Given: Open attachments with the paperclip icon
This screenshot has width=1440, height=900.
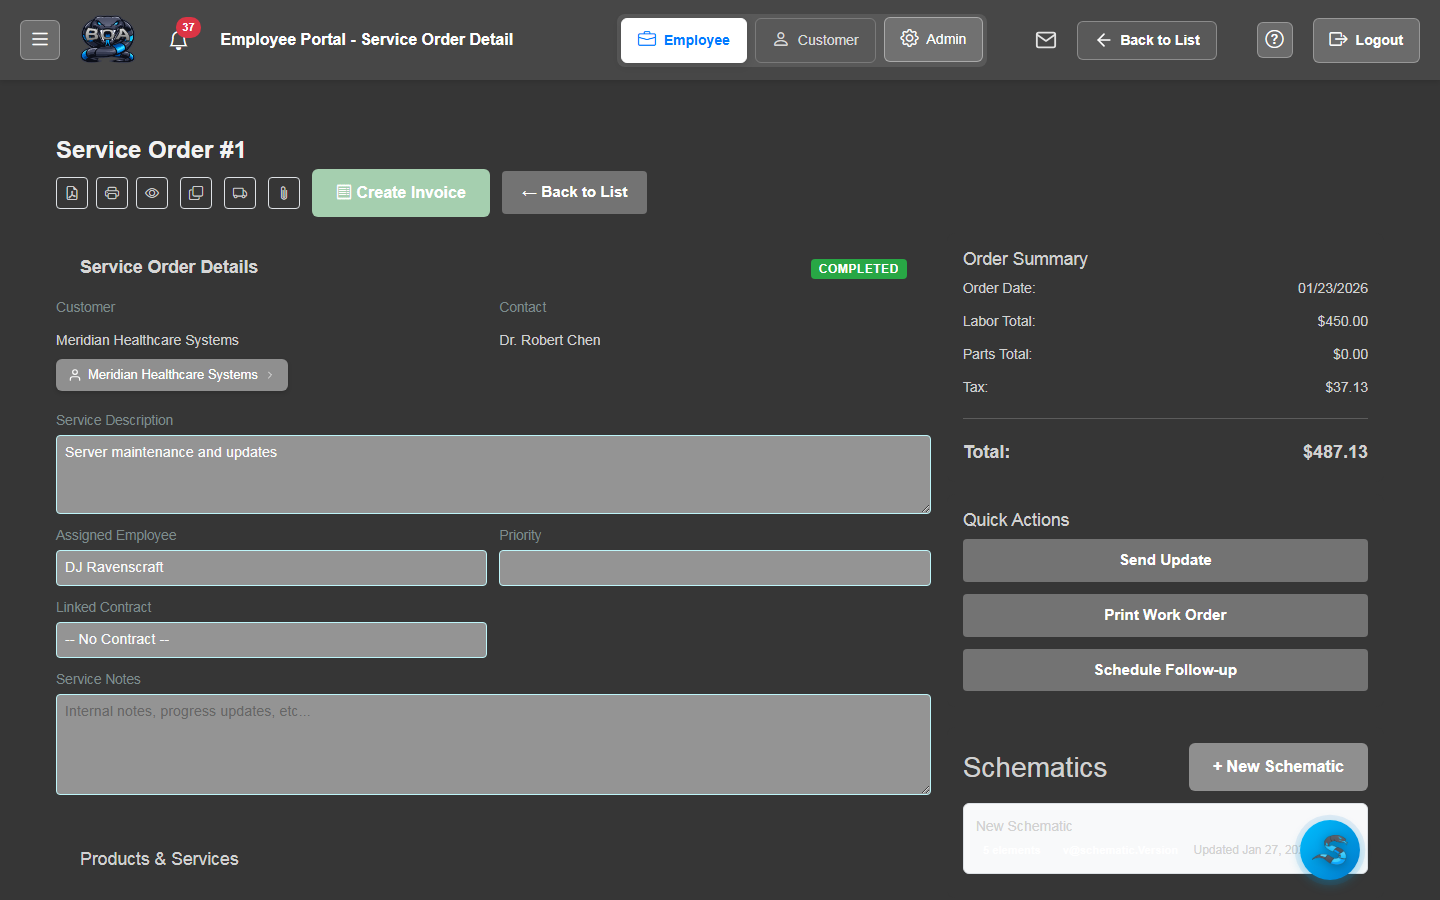Looking at the screenshot, I should tap(283, 192).
